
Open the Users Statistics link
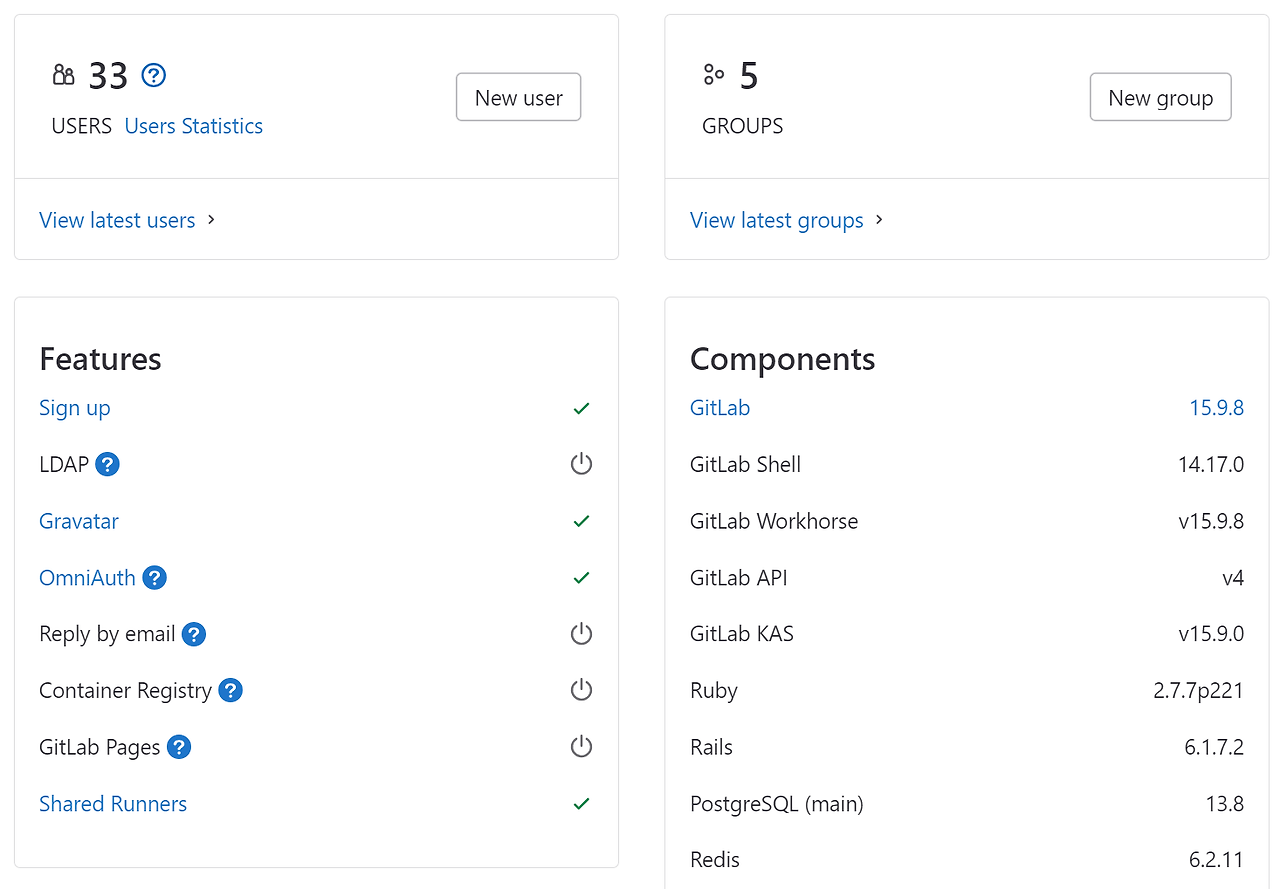click(194, 126)
